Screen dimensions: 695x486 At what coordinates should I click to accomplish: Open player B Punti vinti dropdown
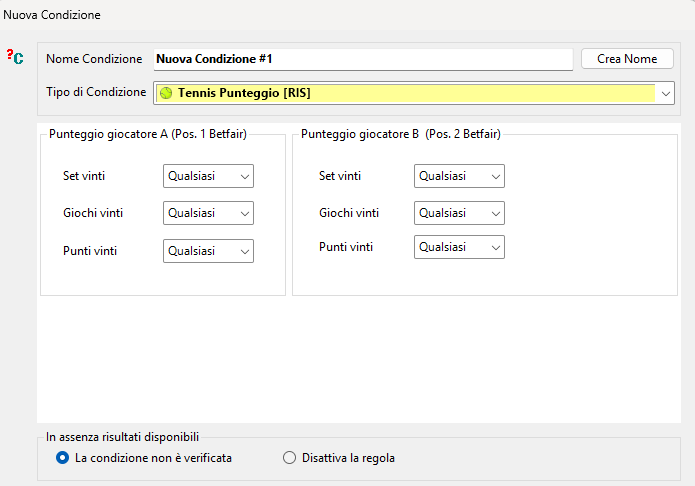pos(459,247)
